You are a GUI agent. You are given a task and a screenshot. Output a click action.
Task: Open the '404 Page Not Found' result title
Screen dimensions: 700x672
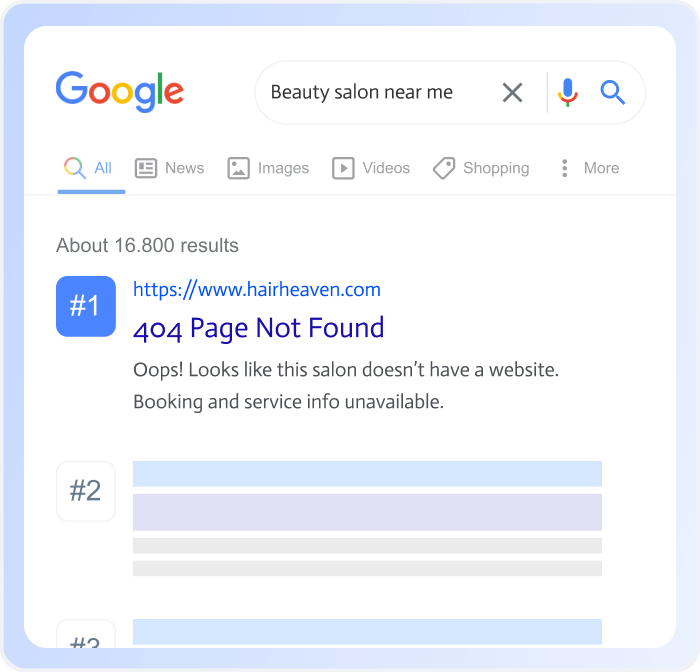click(x=258, y=328)
